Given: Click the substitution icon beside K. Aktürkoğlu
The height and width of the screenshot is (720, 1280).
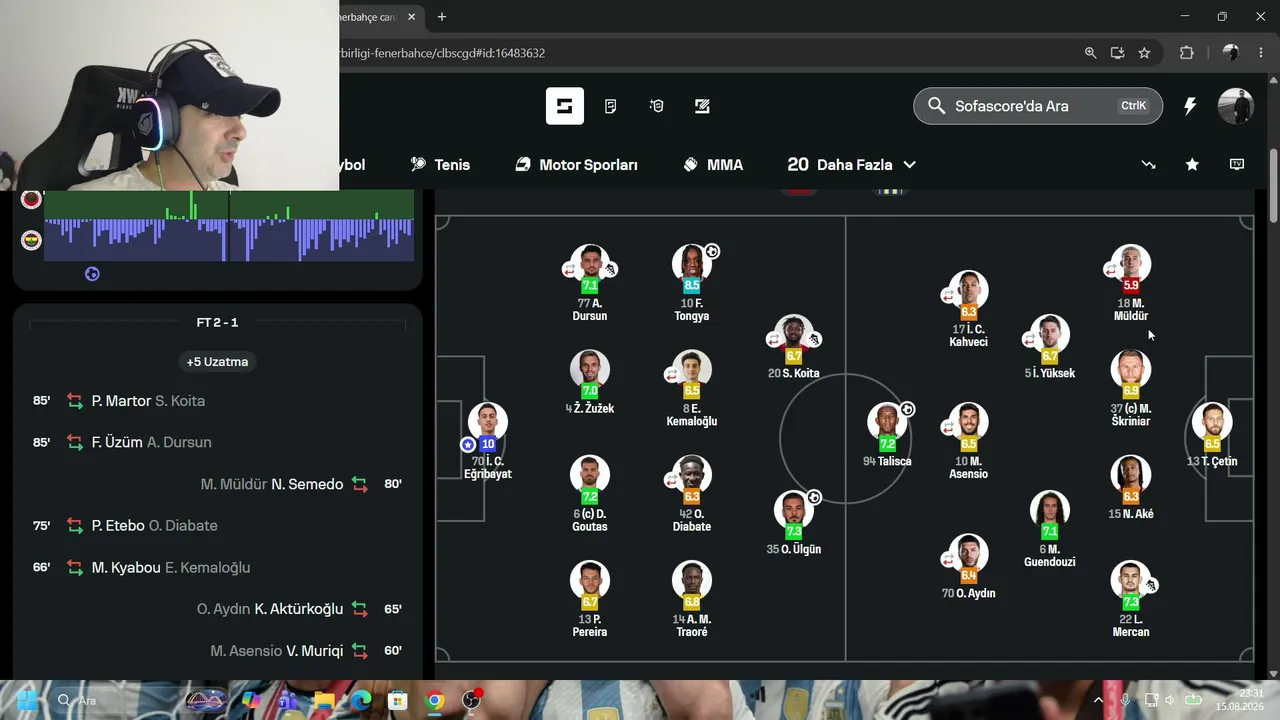Looking at the screenshot, I should click(360, 609).
